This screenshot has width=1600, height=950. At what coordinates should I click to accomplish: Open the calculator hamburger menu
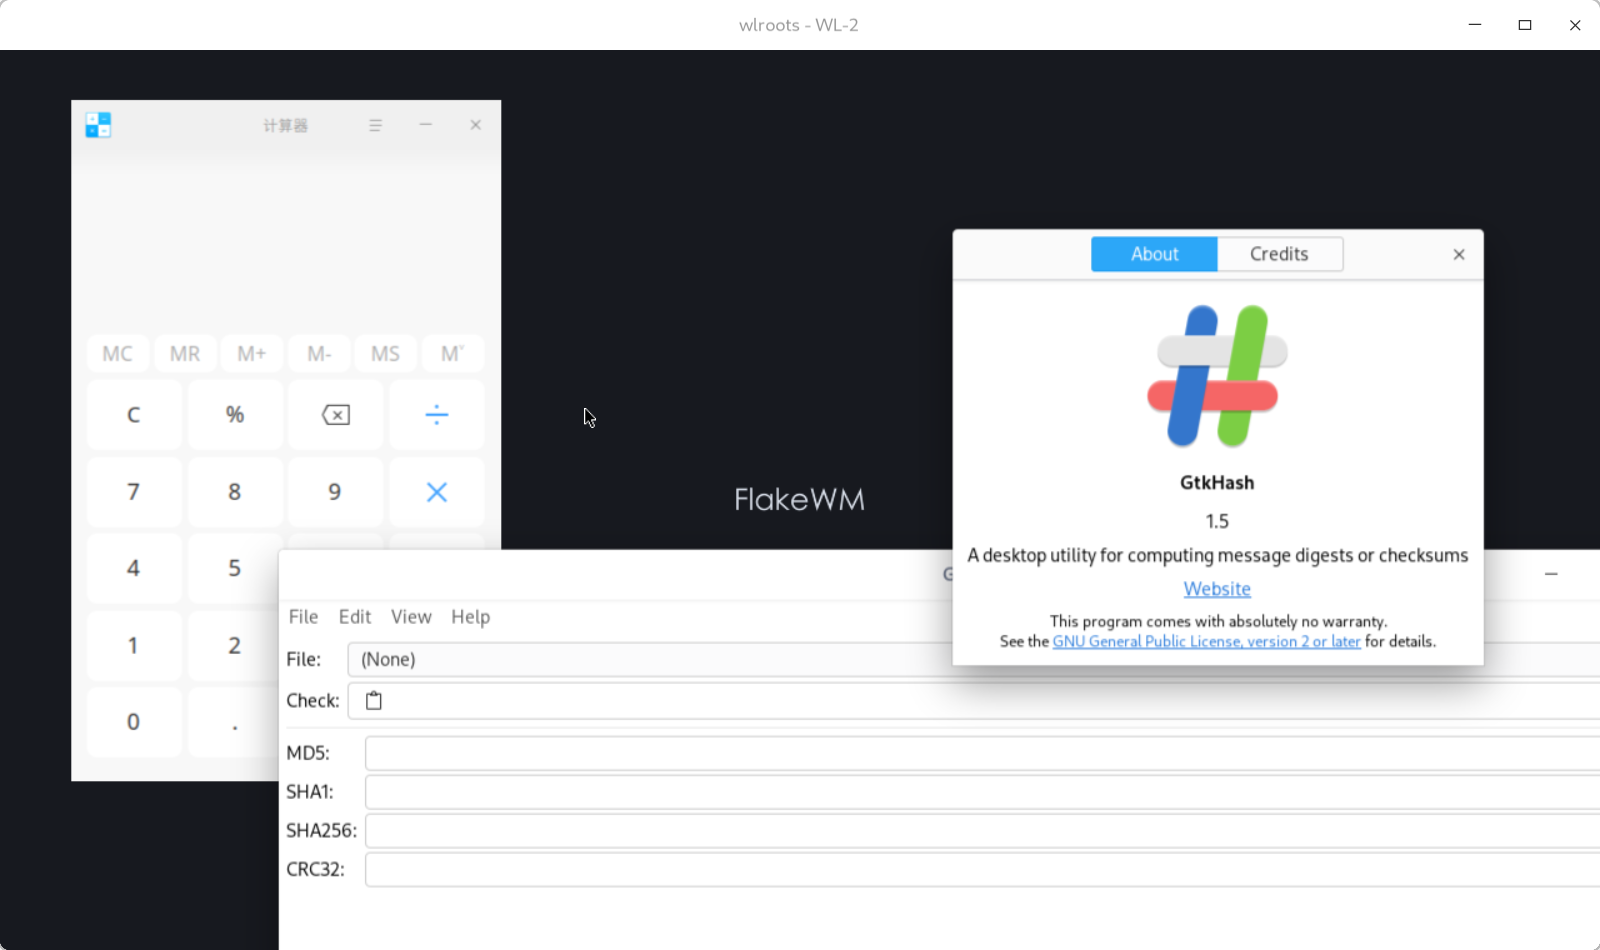tap(376, 125)
